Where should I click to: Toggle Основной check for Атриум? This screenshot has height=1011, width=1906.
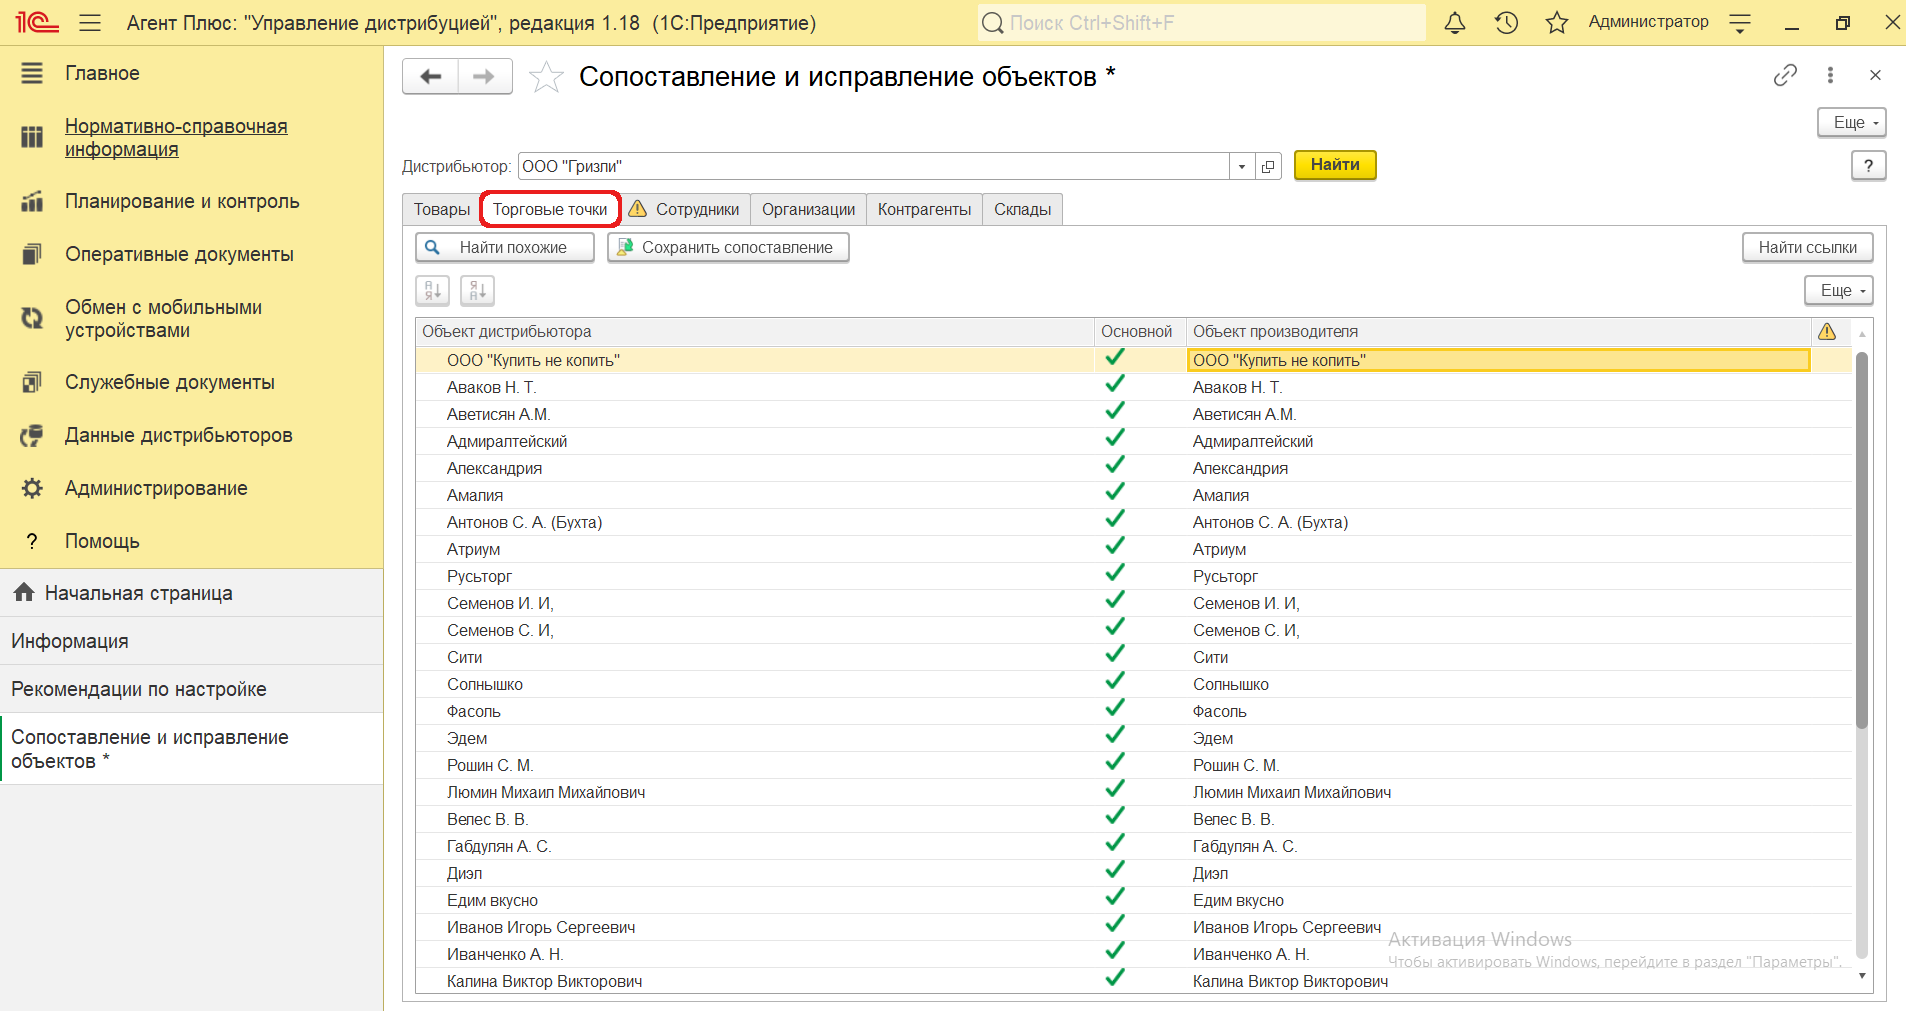click(1115, 546)
